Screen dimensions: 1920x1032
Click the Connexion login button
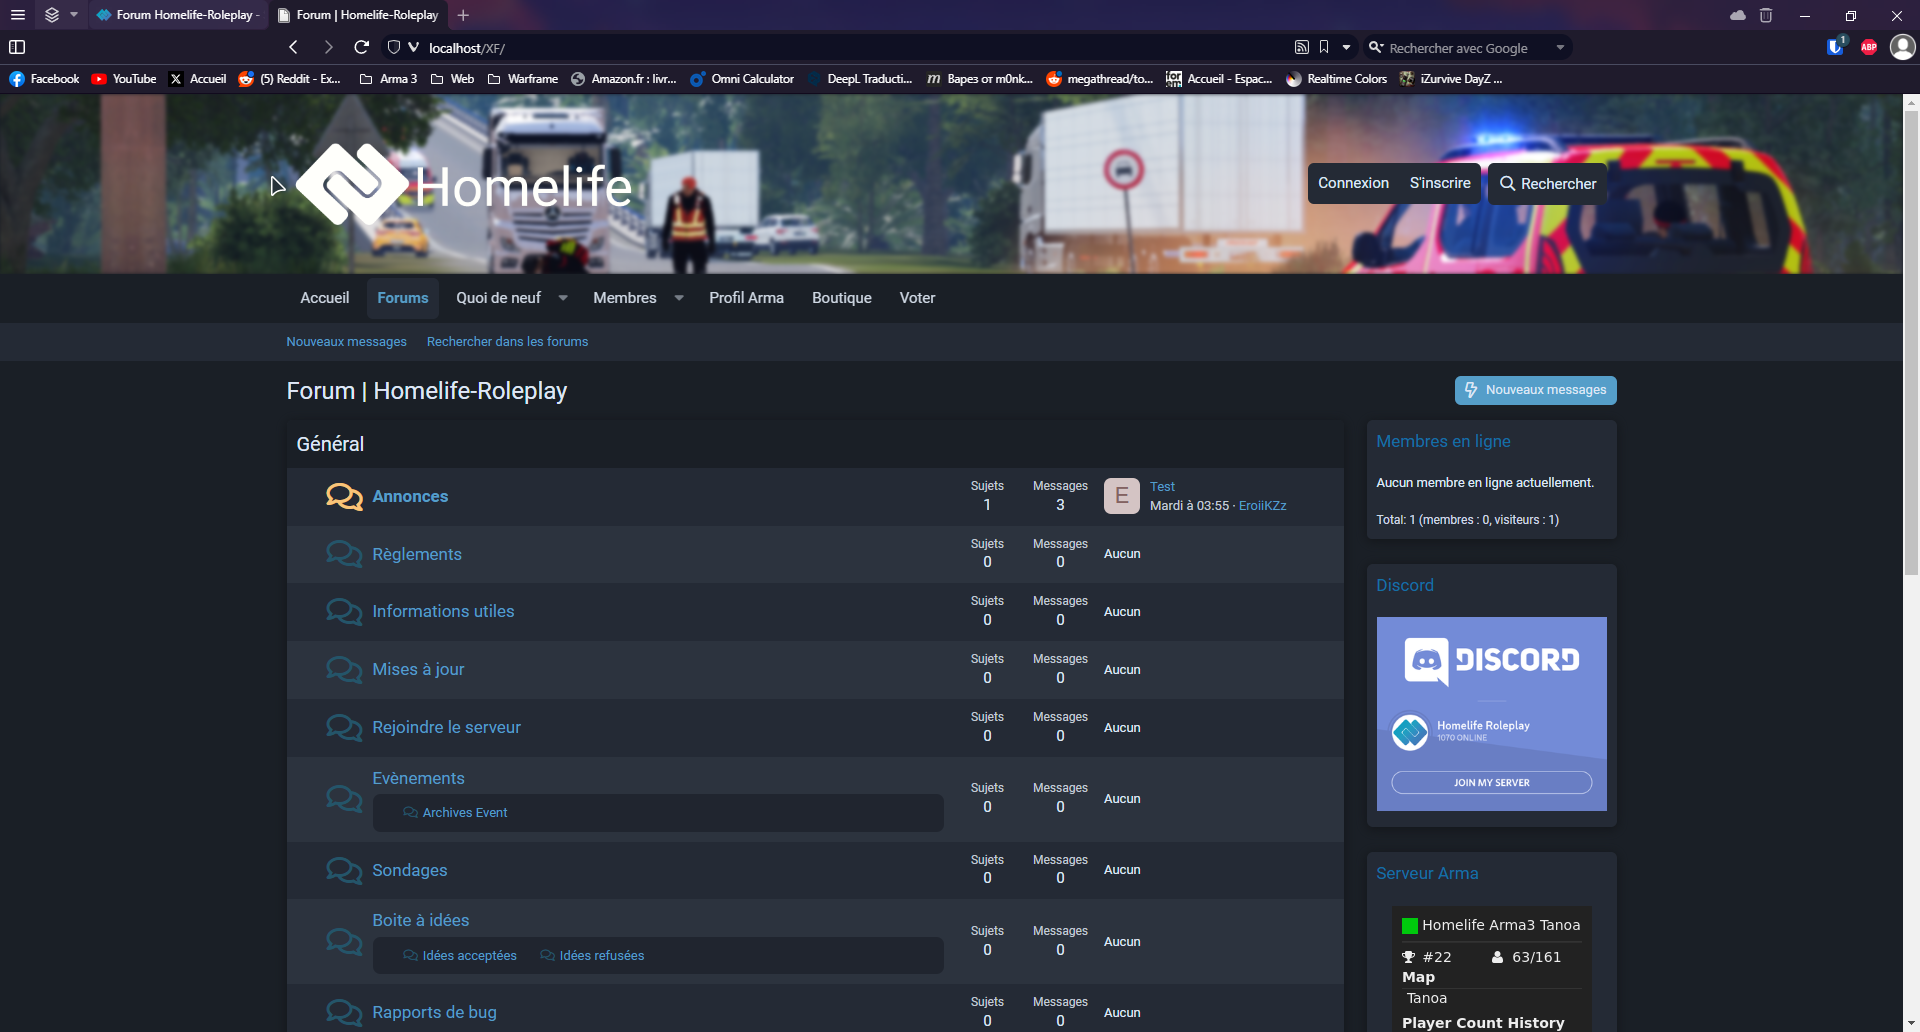pos(1353,183)
